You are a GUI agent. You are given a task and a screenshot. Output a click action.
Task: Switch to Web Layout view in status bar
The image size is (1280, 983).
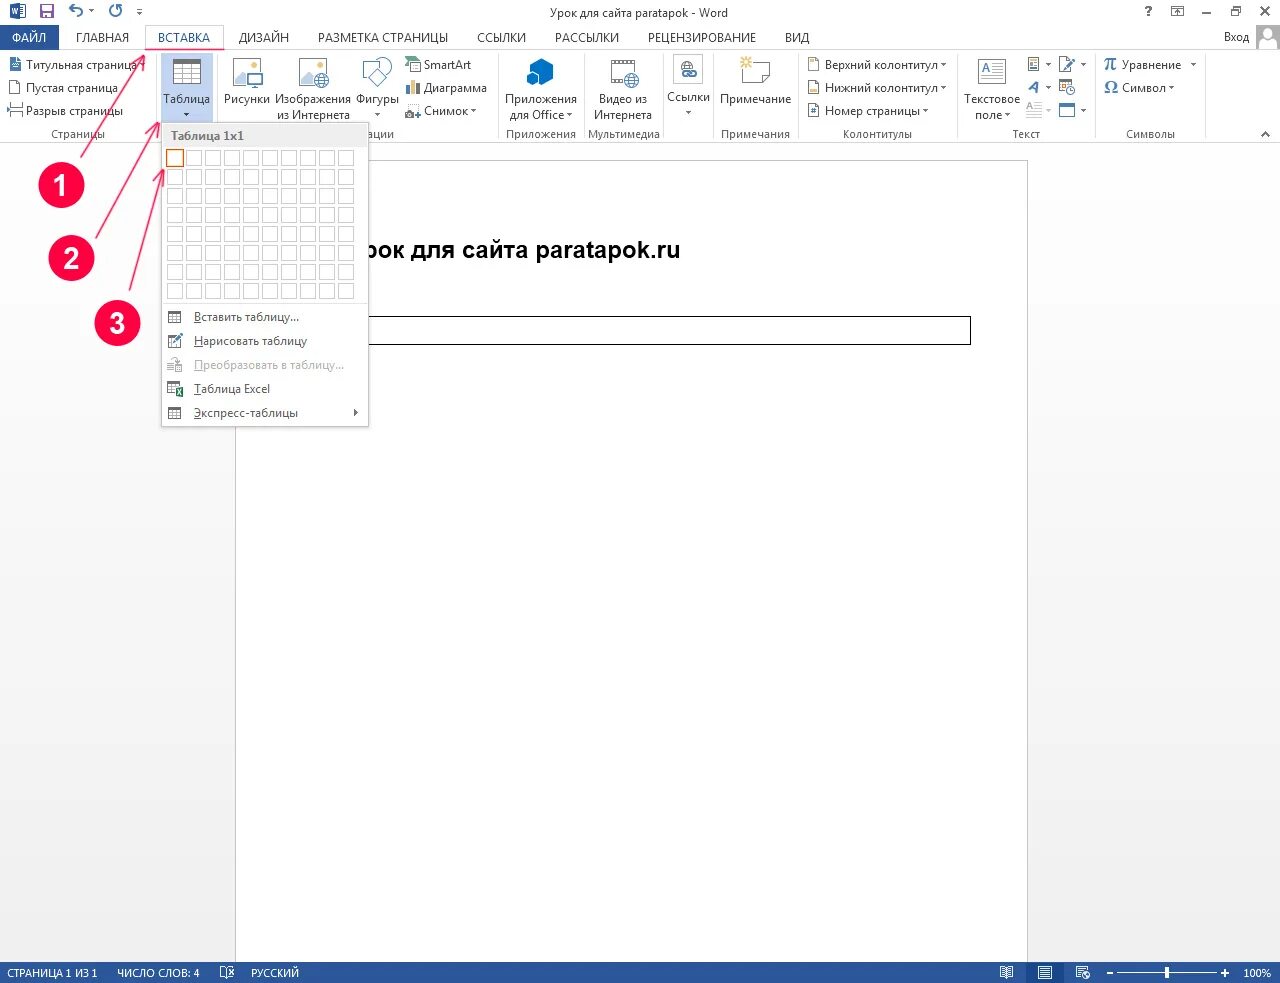[1082, 972]
